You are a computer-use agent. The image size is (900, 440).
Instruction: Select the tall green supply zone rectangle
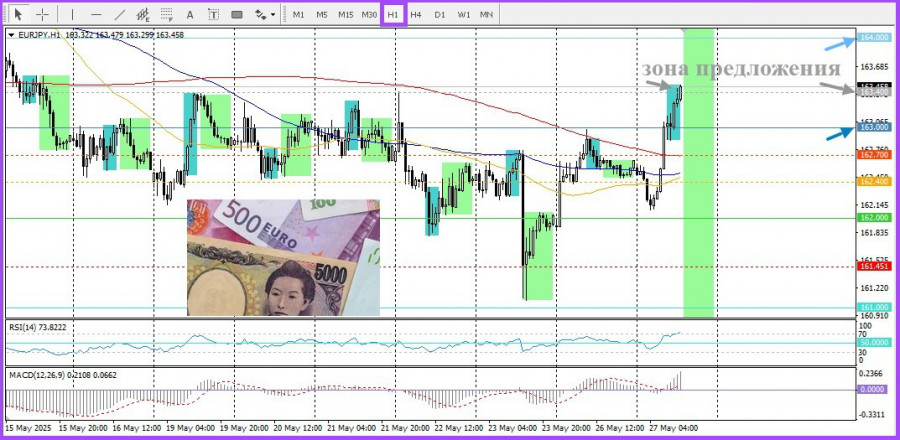click(x=698, y=172)
